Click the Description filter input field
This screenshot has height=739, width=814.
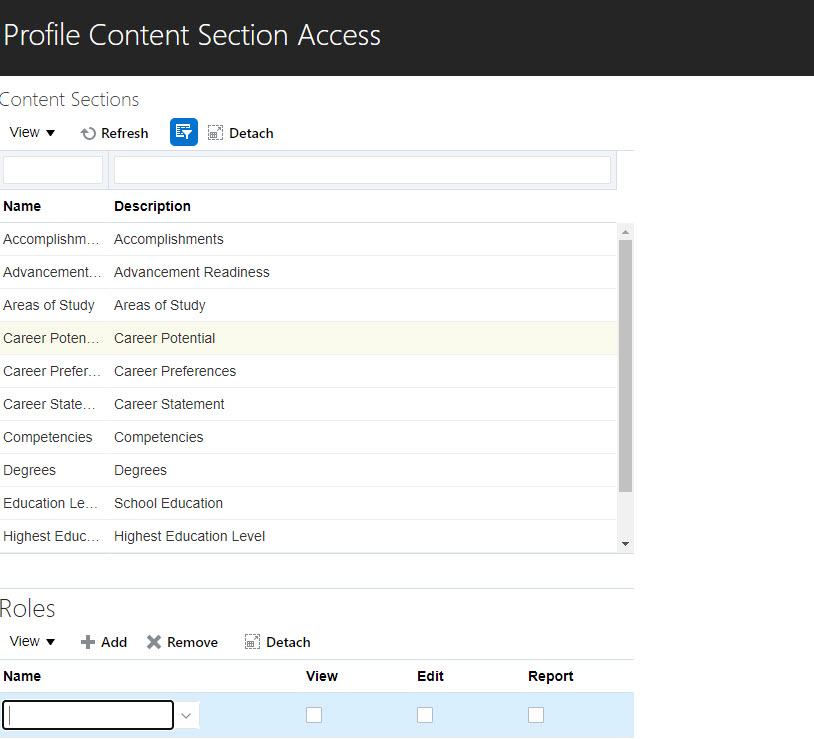pos(362,169)
